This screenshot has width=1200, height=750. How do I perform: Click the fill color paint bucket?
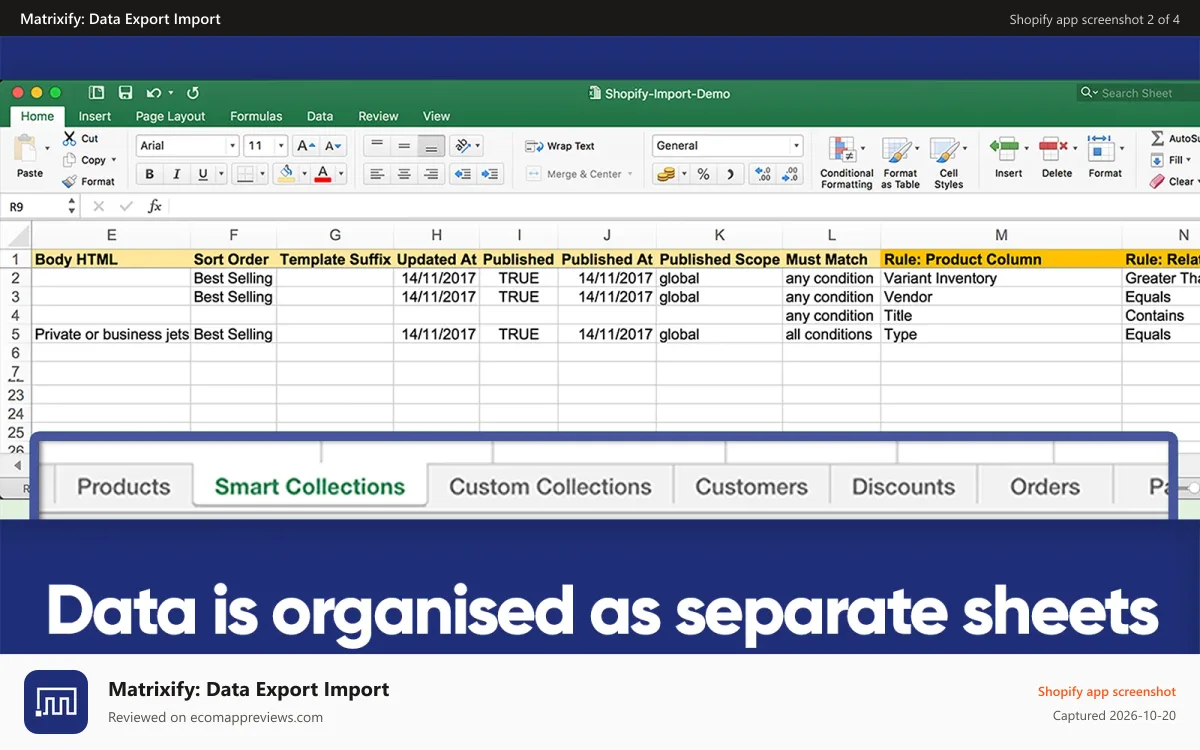[x=286, y=174]
